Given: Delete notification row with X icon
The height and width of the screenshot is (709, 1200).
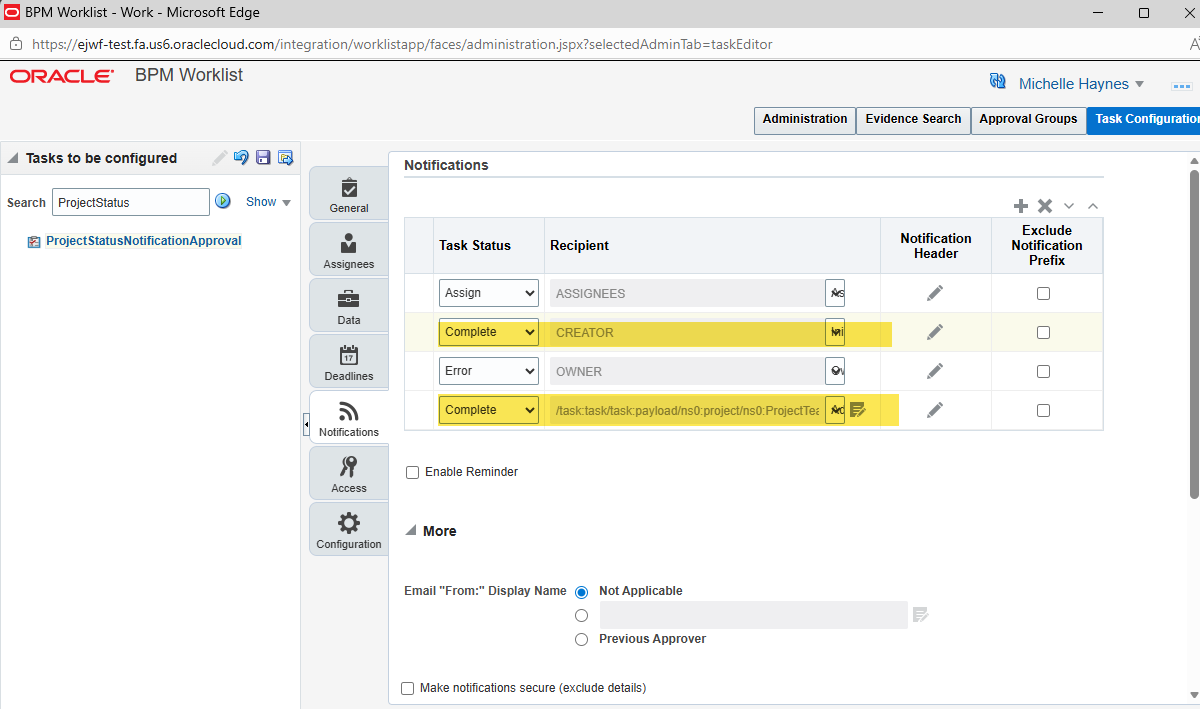Looking at the screenshot, I should [1045, 206].
